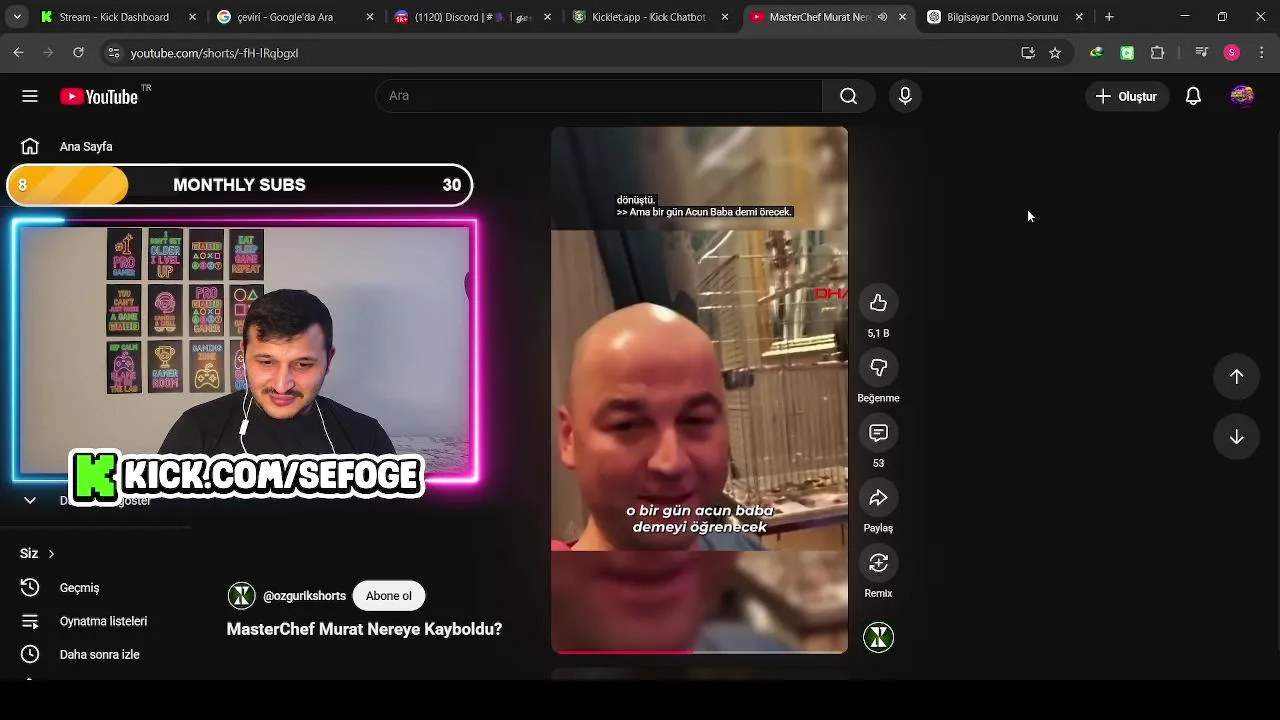
Task: Dislike the short with thumbs down
Action: coord(878,368)
